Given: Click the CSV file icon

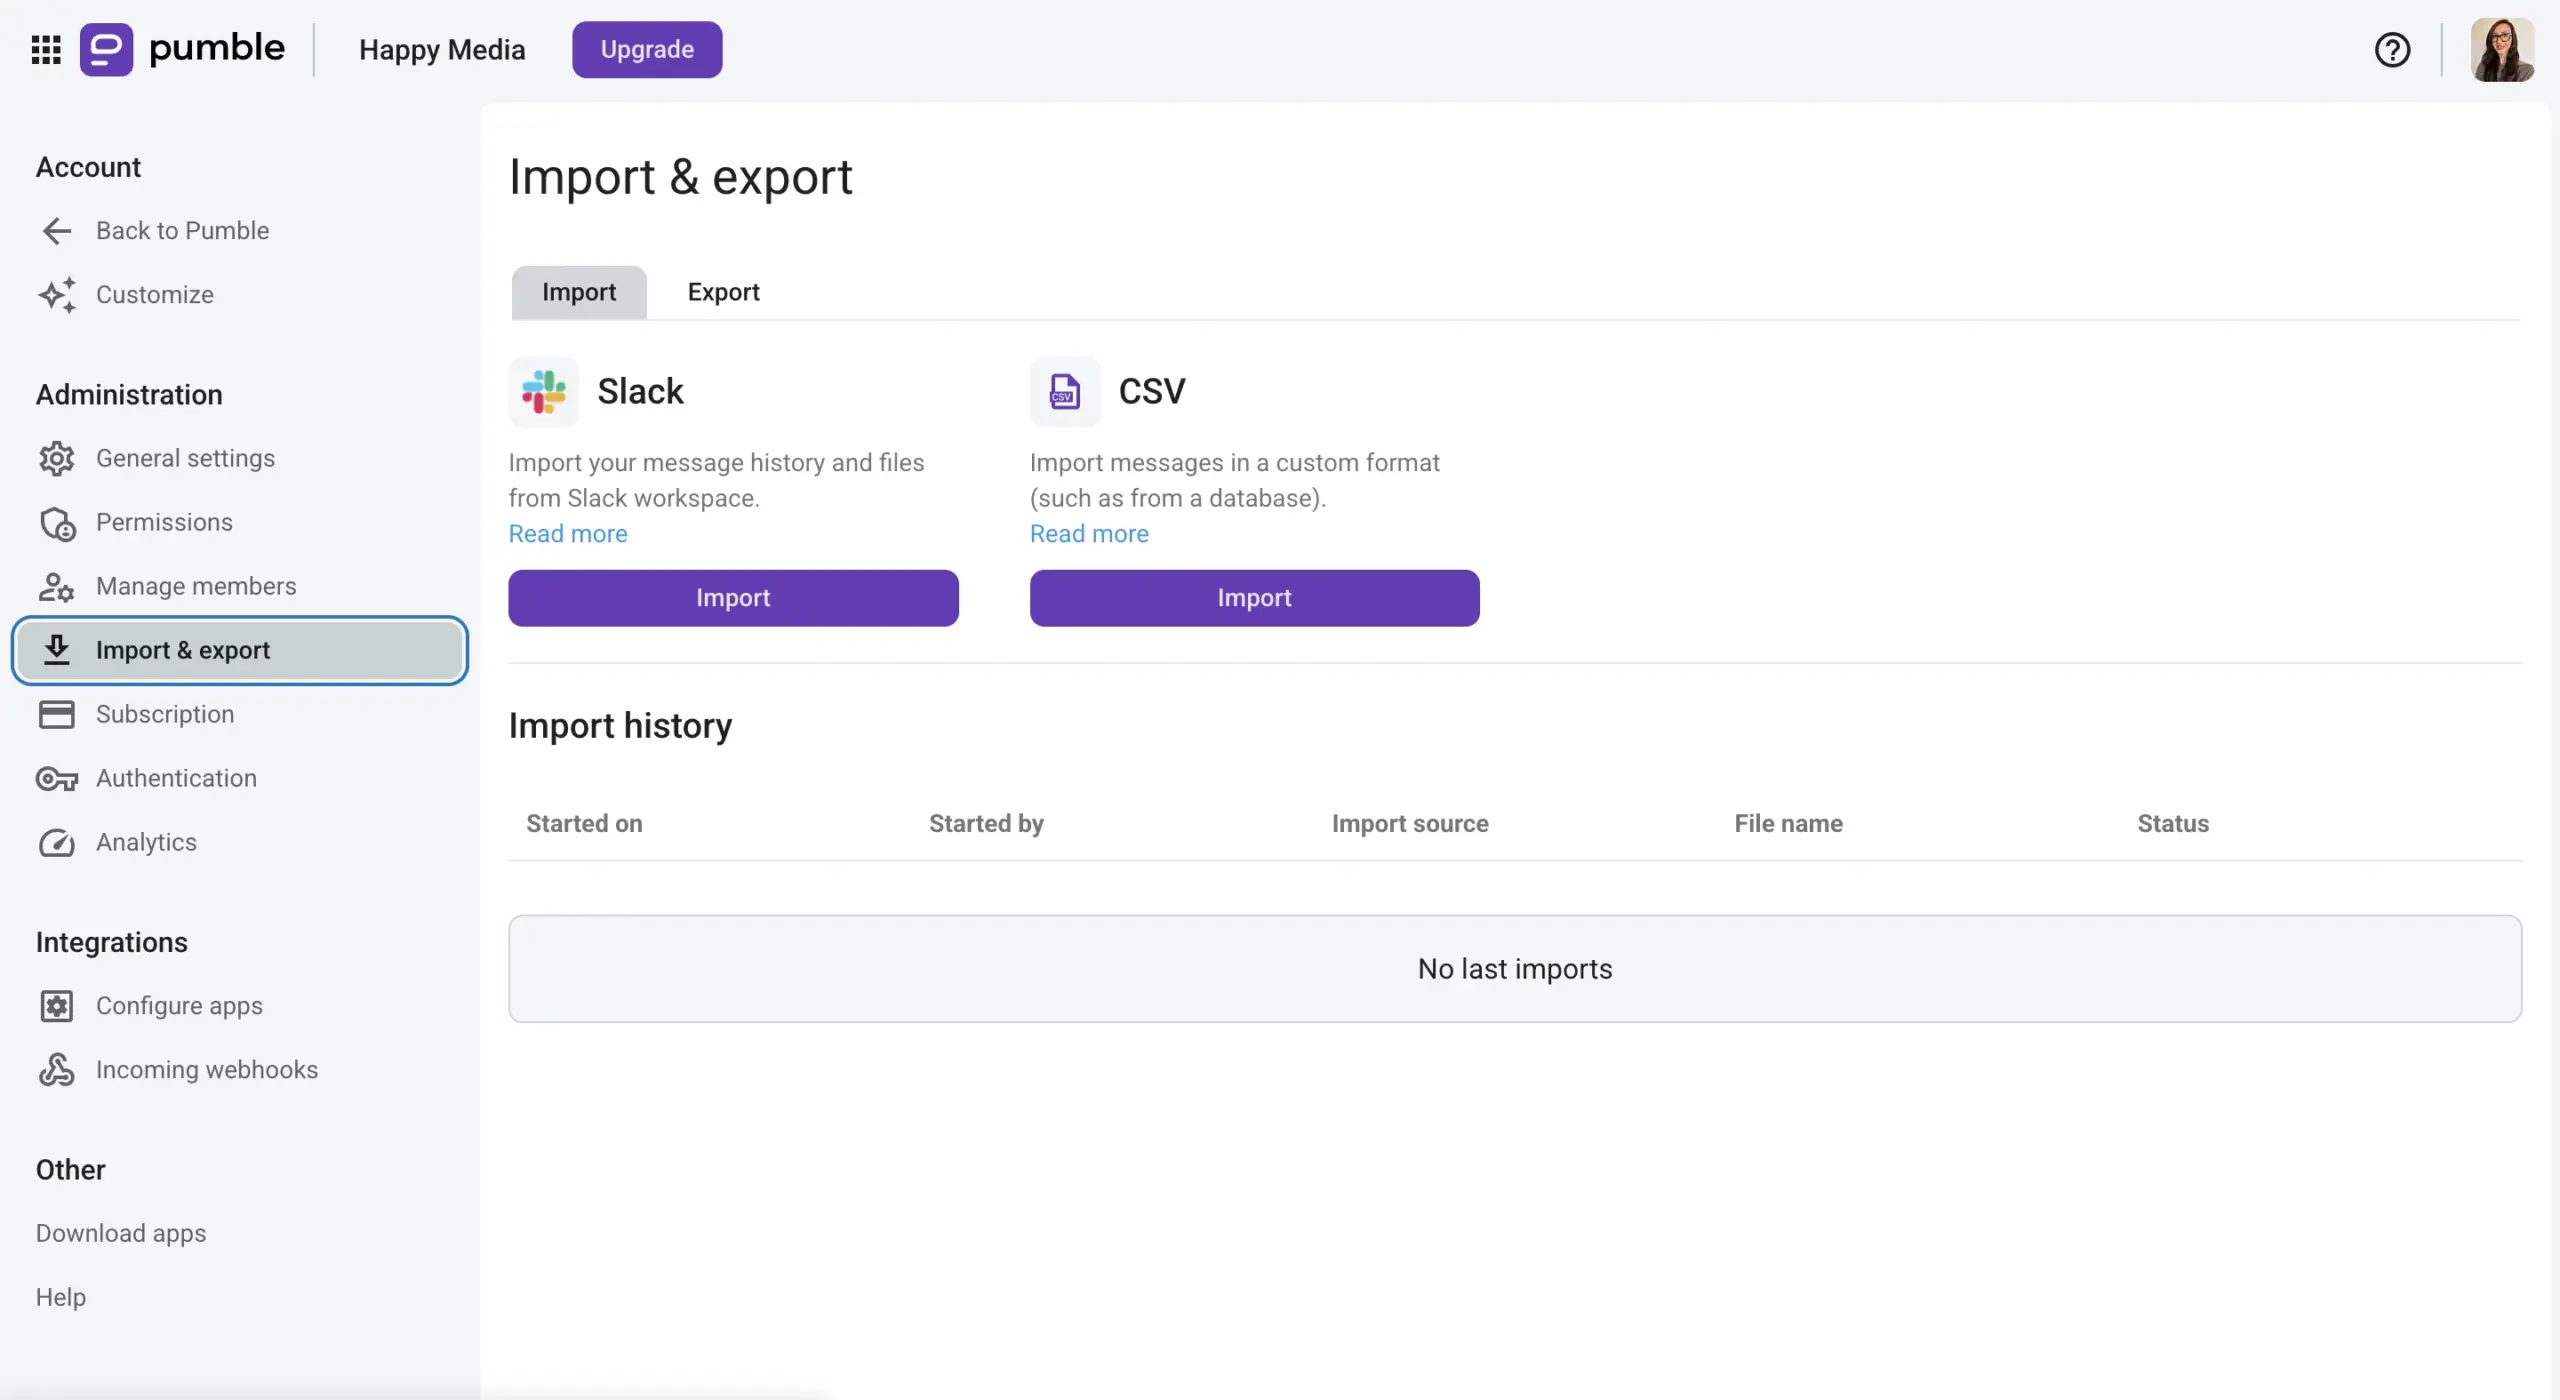Looking at the screenshot, I should (1065, 392).
